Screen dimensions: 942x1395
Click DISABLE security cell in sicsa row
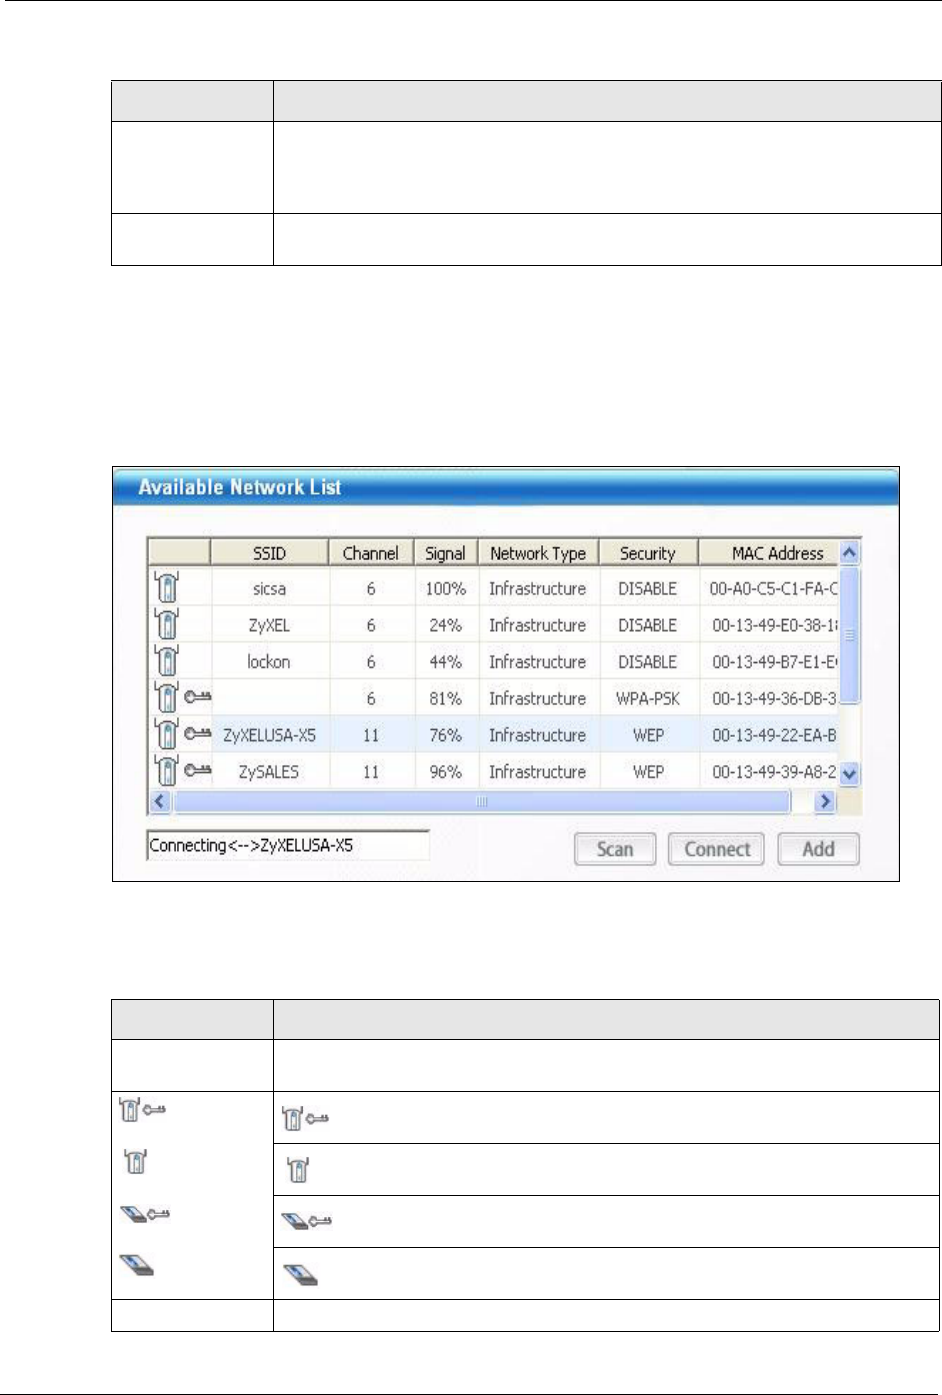pyautogui.click(x=648, y=589)
